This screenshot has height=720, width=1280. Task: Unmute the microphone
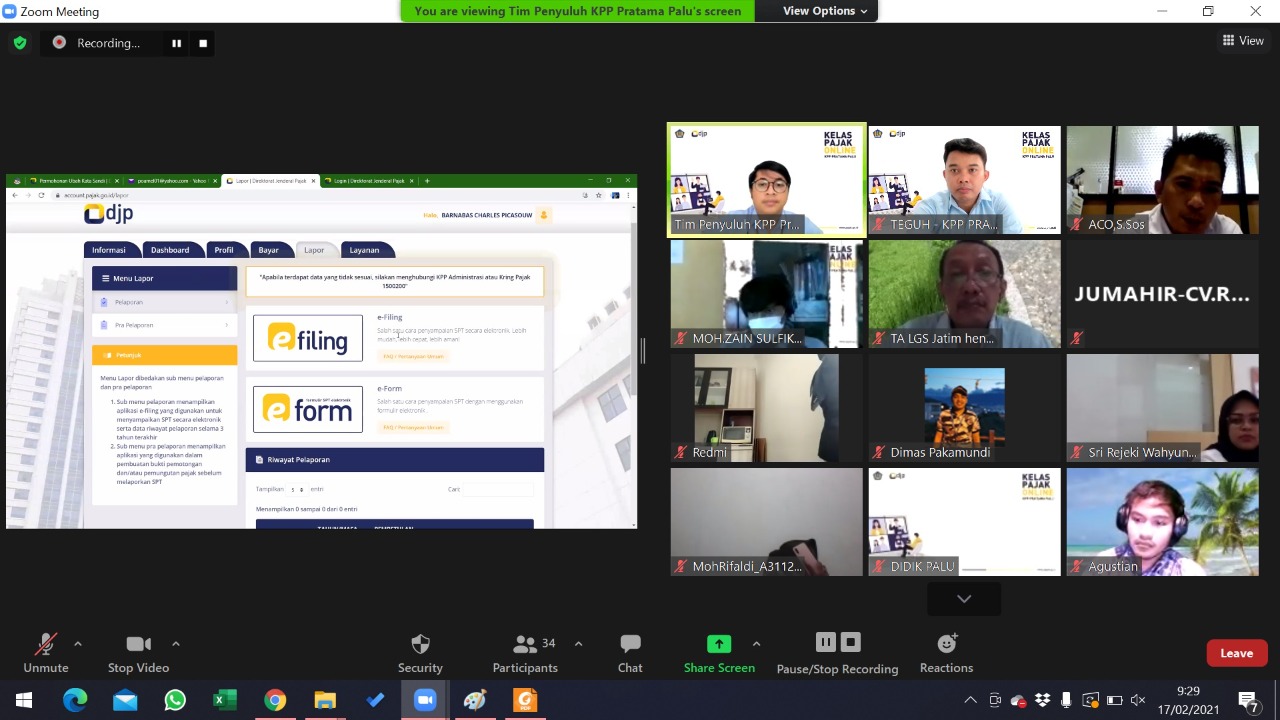tap(46, 644)
